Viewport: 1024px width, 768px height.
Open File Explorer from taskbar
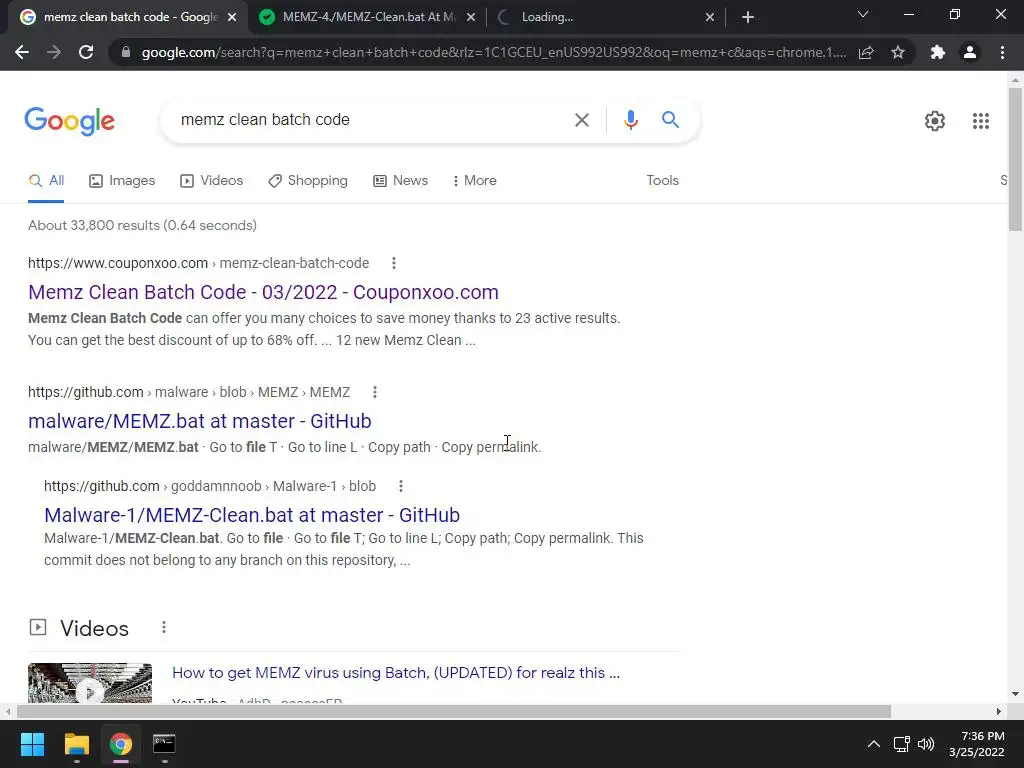point(76,744)
